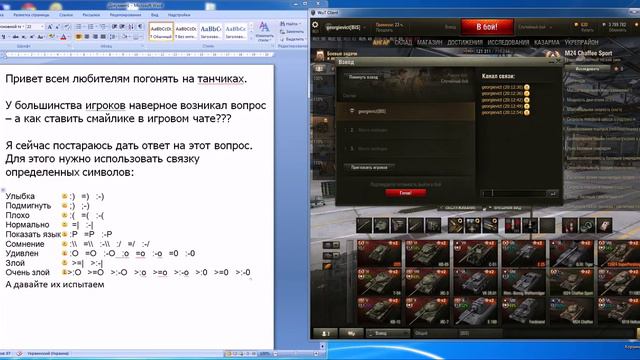This screenshot has height=360, width=640.
Task: Apply multilevel list in Word
Action: (x=103, y=27)
